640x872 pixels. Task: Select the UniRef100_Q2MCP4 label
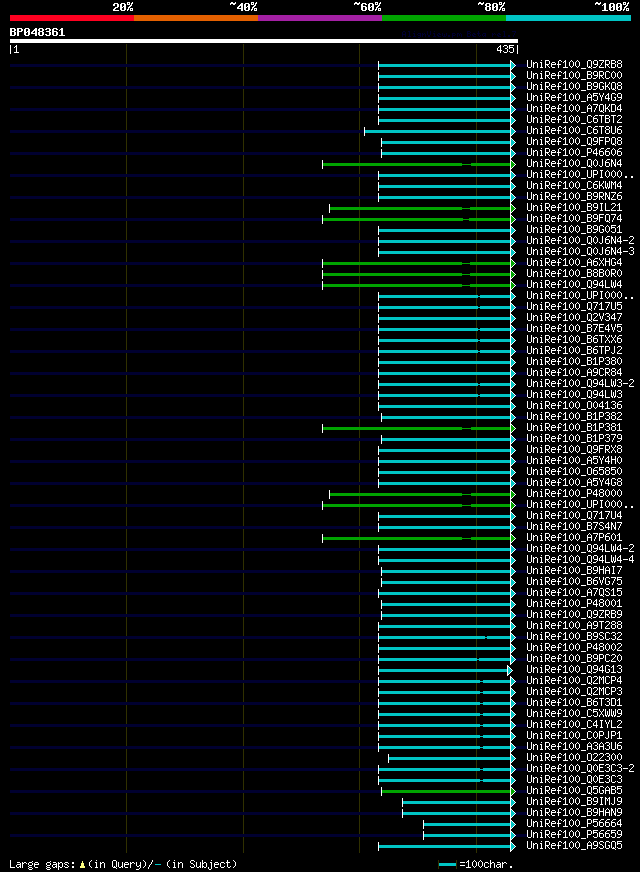coord(574,681)
